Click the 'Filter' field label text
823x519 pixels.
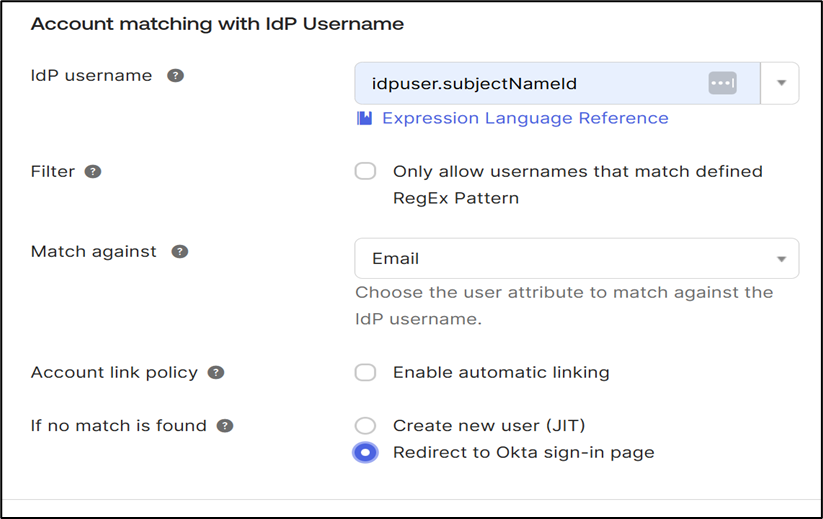click(53, 172)
